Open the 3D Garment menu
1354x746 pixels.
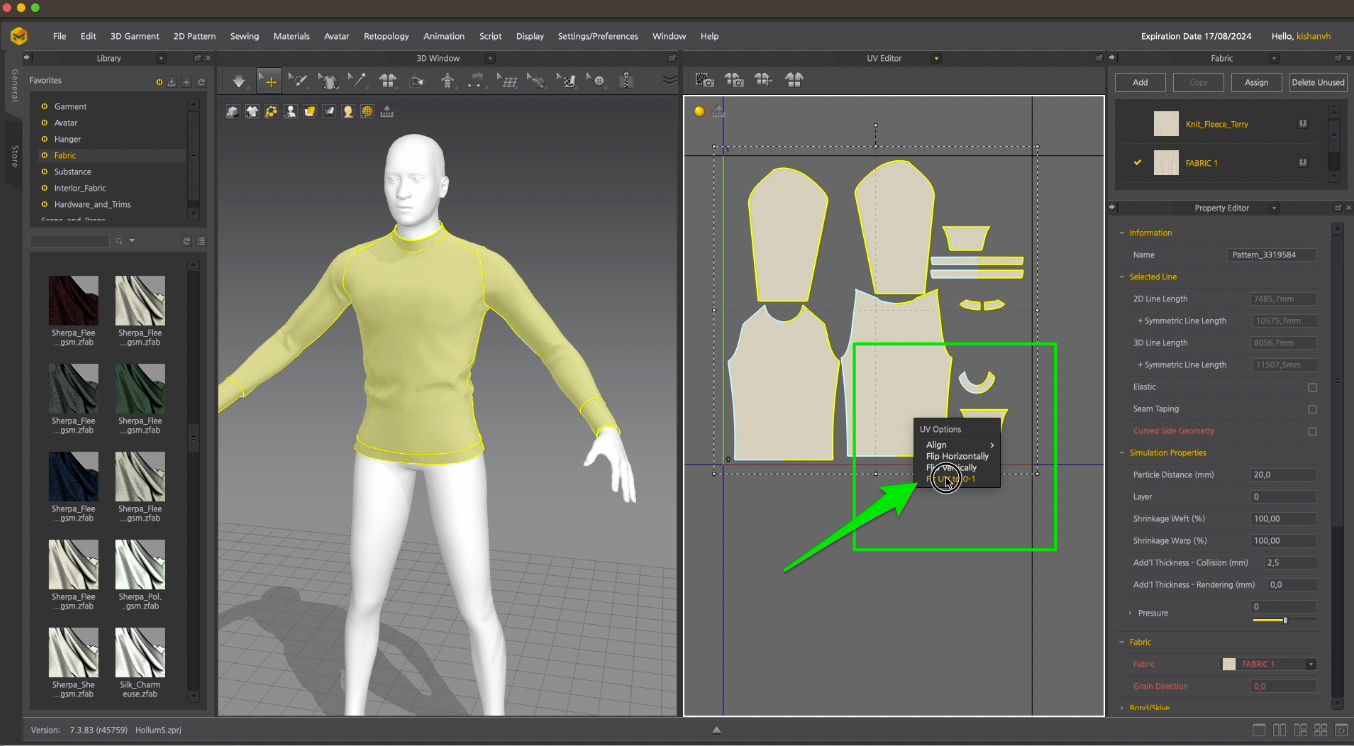pyautogui.click(x=135, y=36)
